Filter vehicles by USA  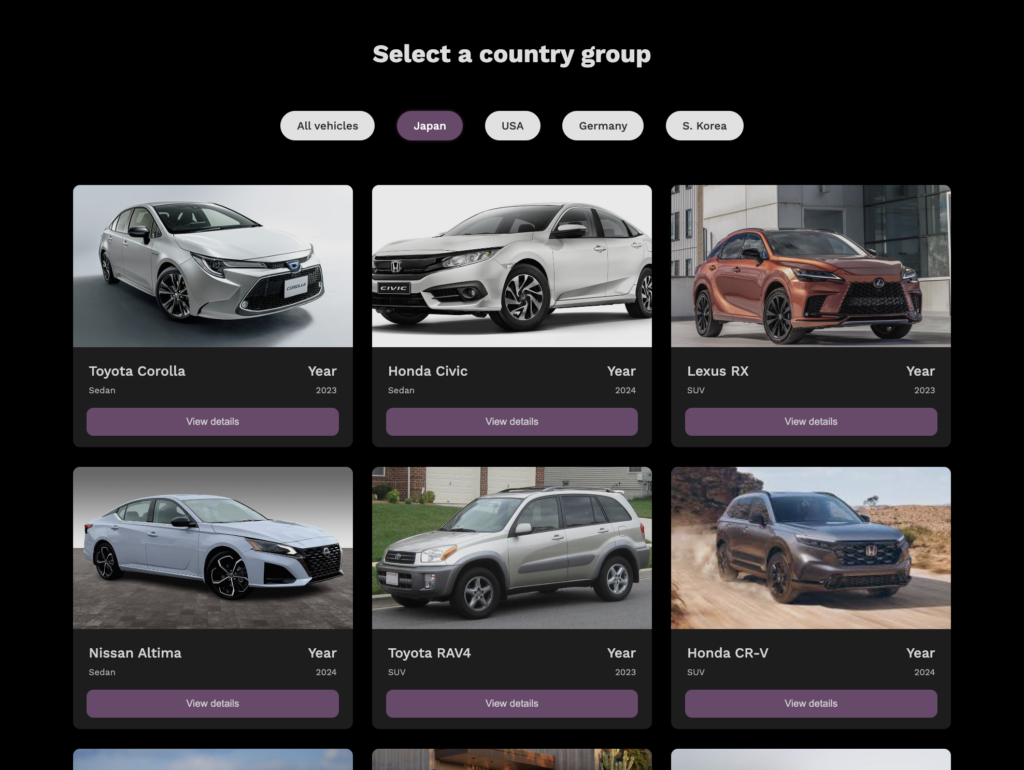pyautogui.click(x=512, y=126)
